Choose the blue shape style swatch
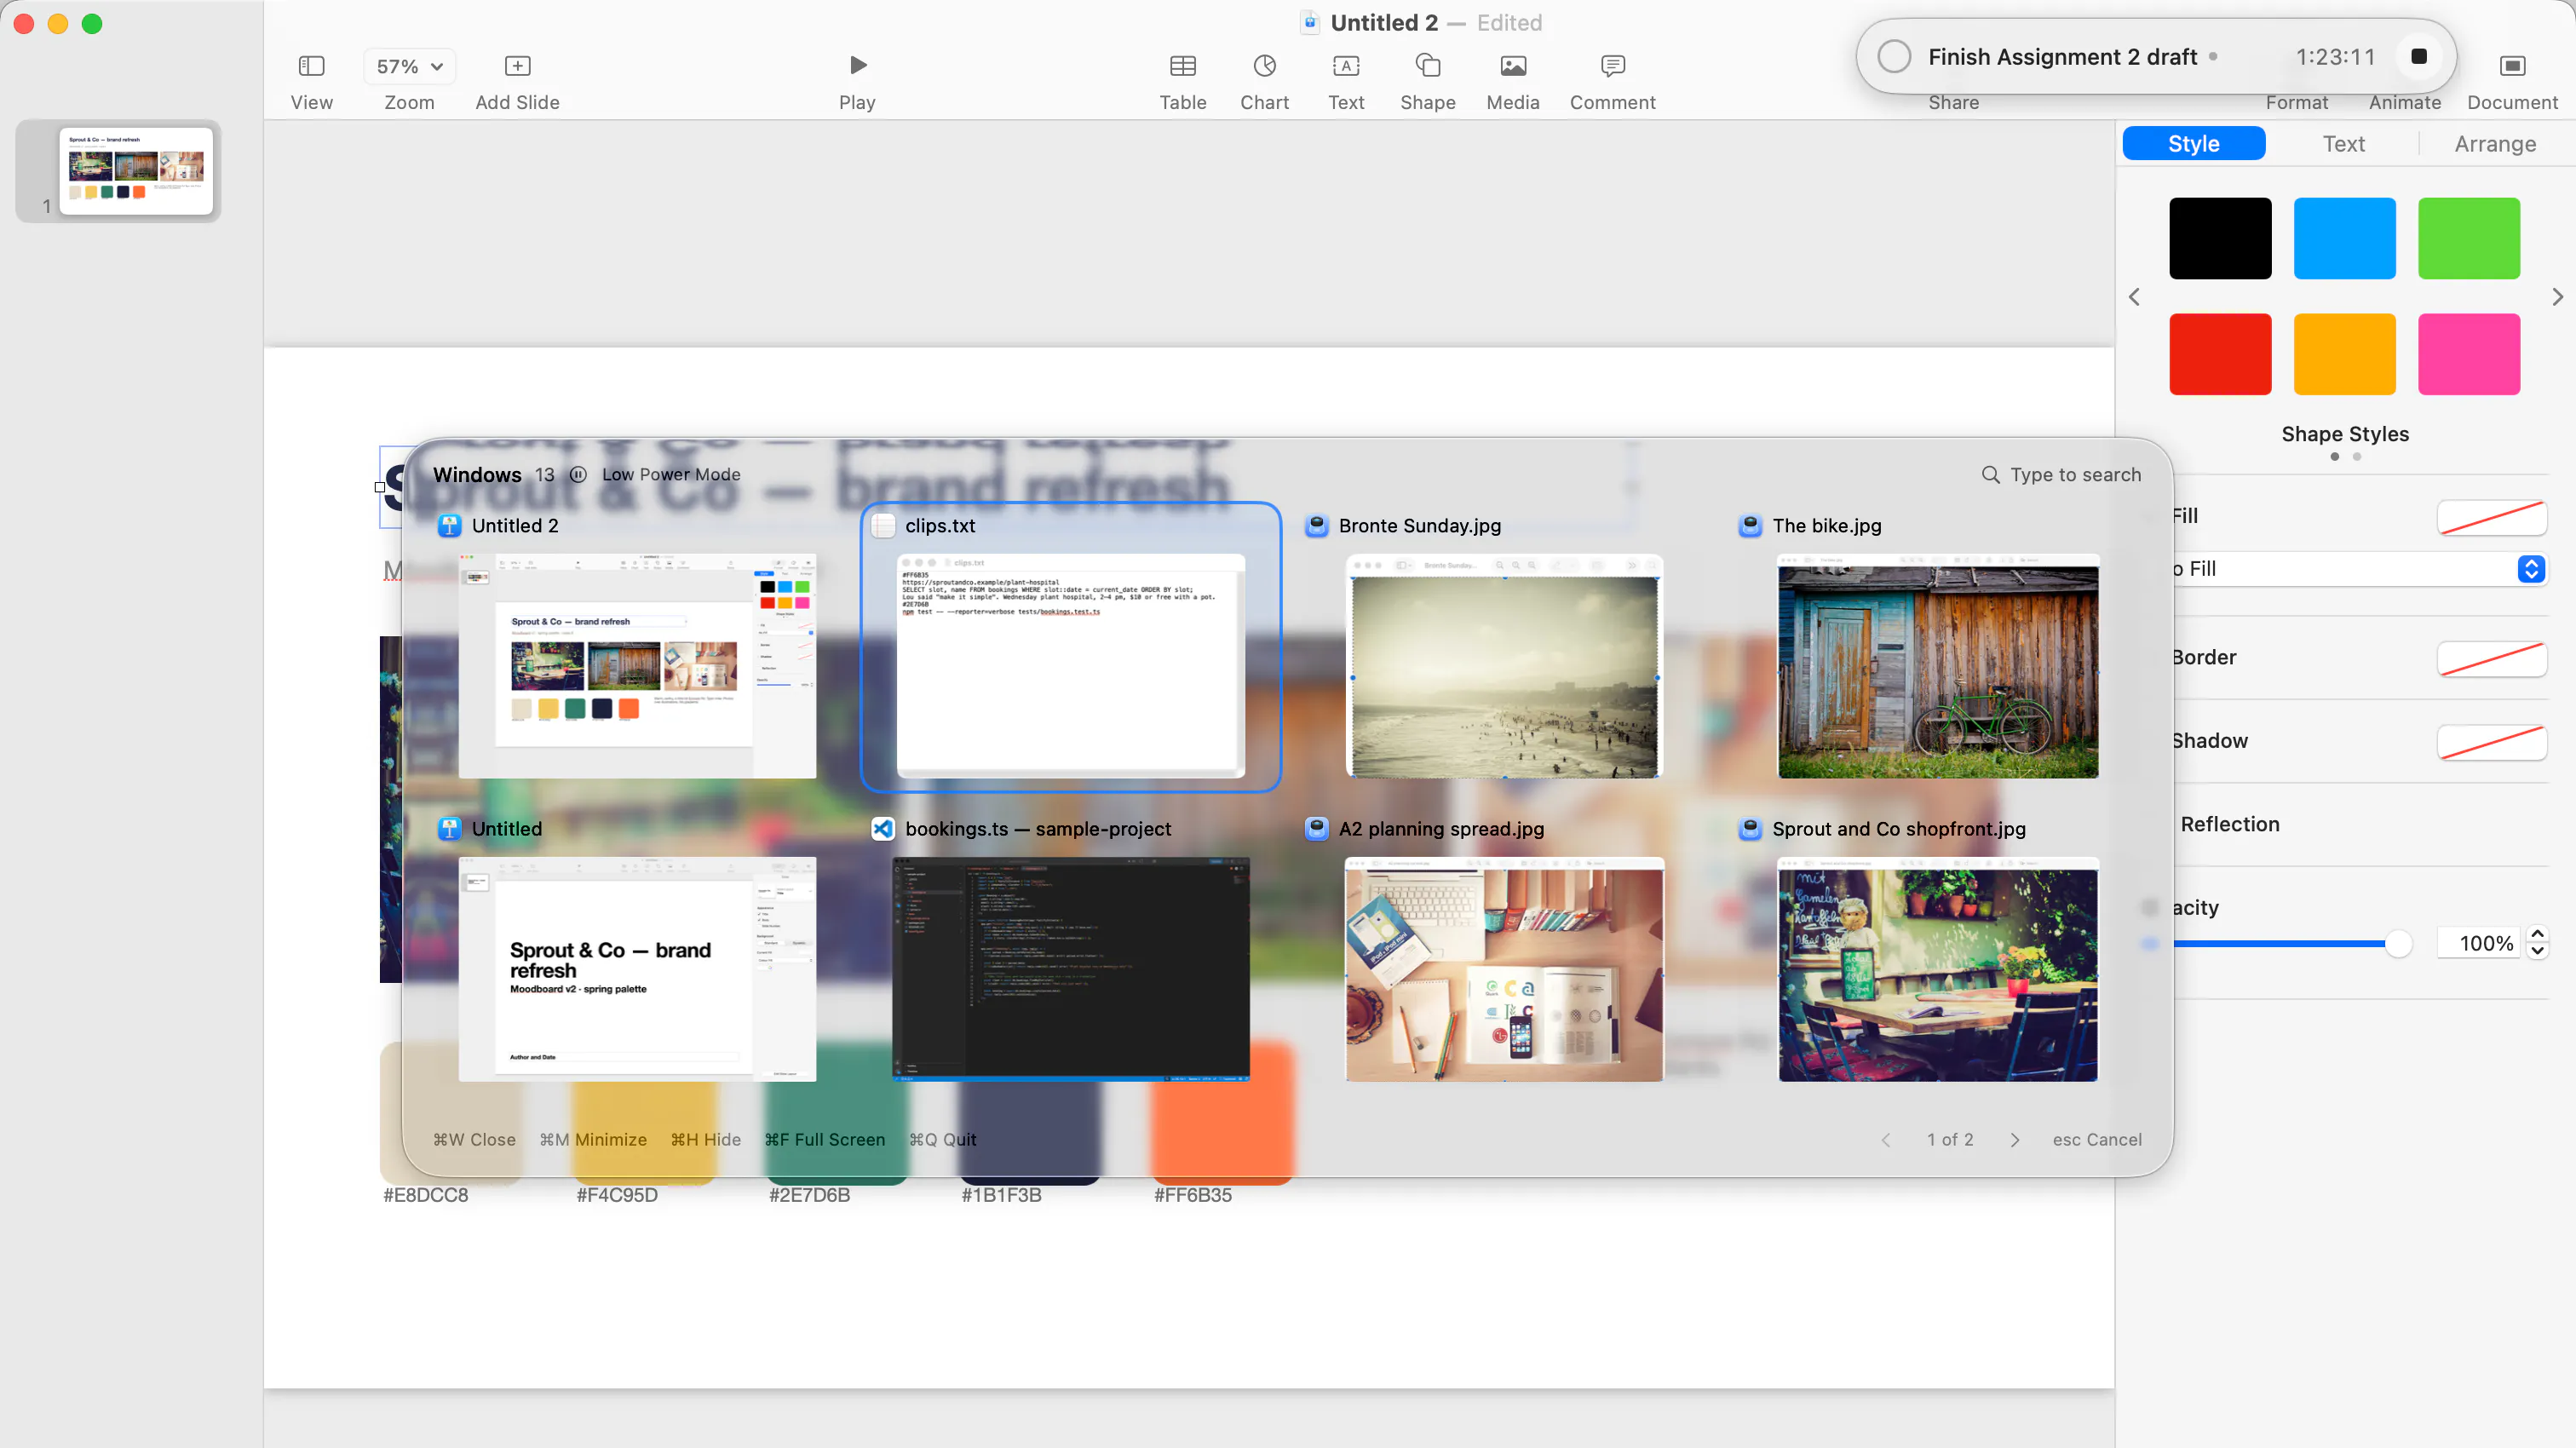This screenshot has height=1448, width=2576. tap(2344, 238)
